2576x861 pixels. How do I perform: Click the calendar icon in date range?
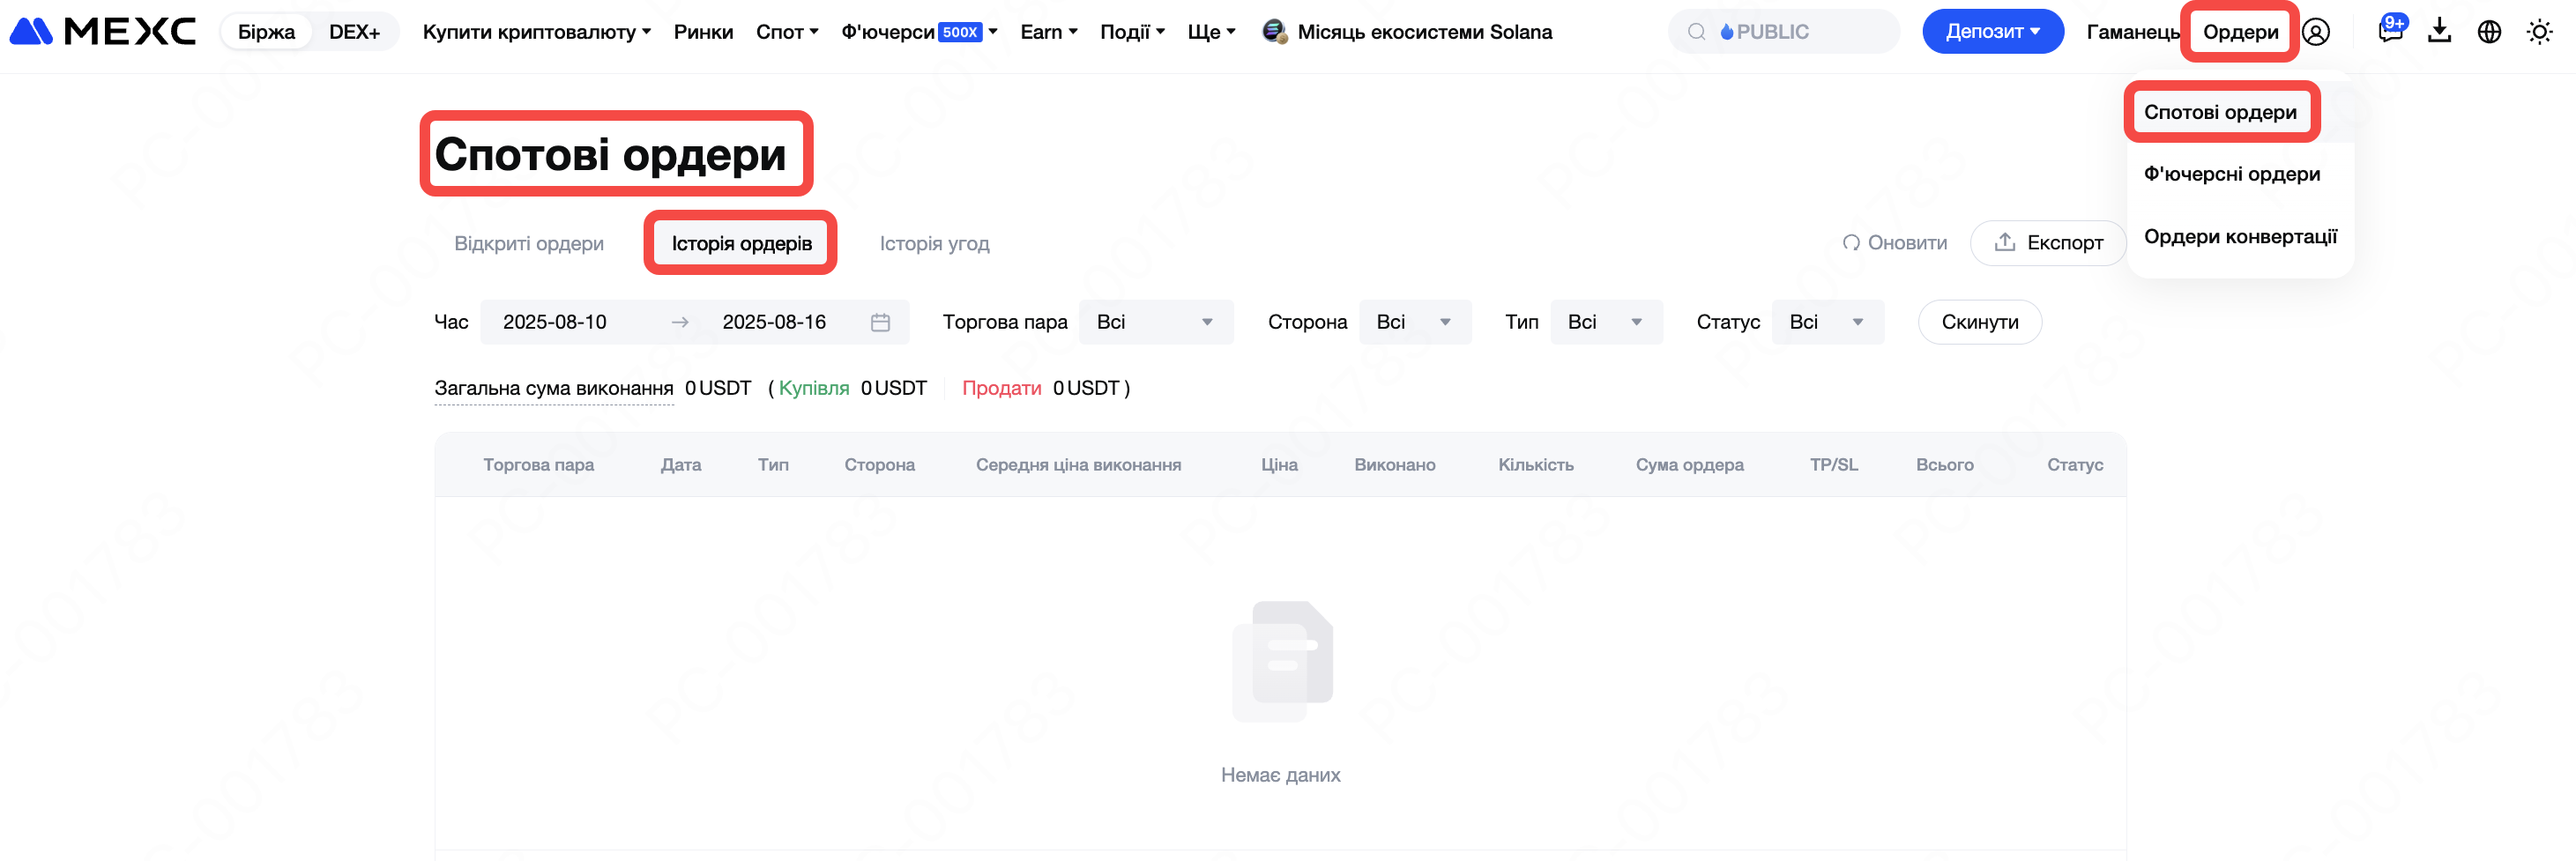coord(880,322)
